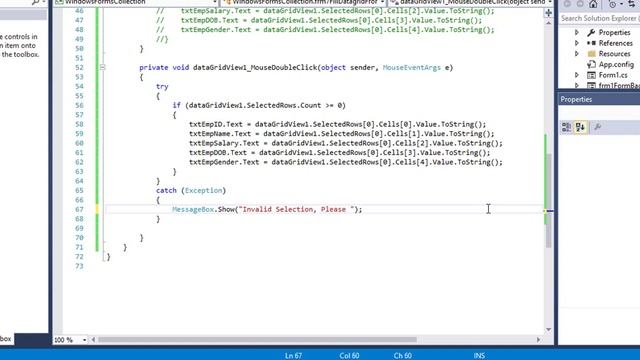Image resolution: width=640 pixels, height=360 pixels.
Task: Expand the Form1.cs node
Action: (x=577, y=75)
